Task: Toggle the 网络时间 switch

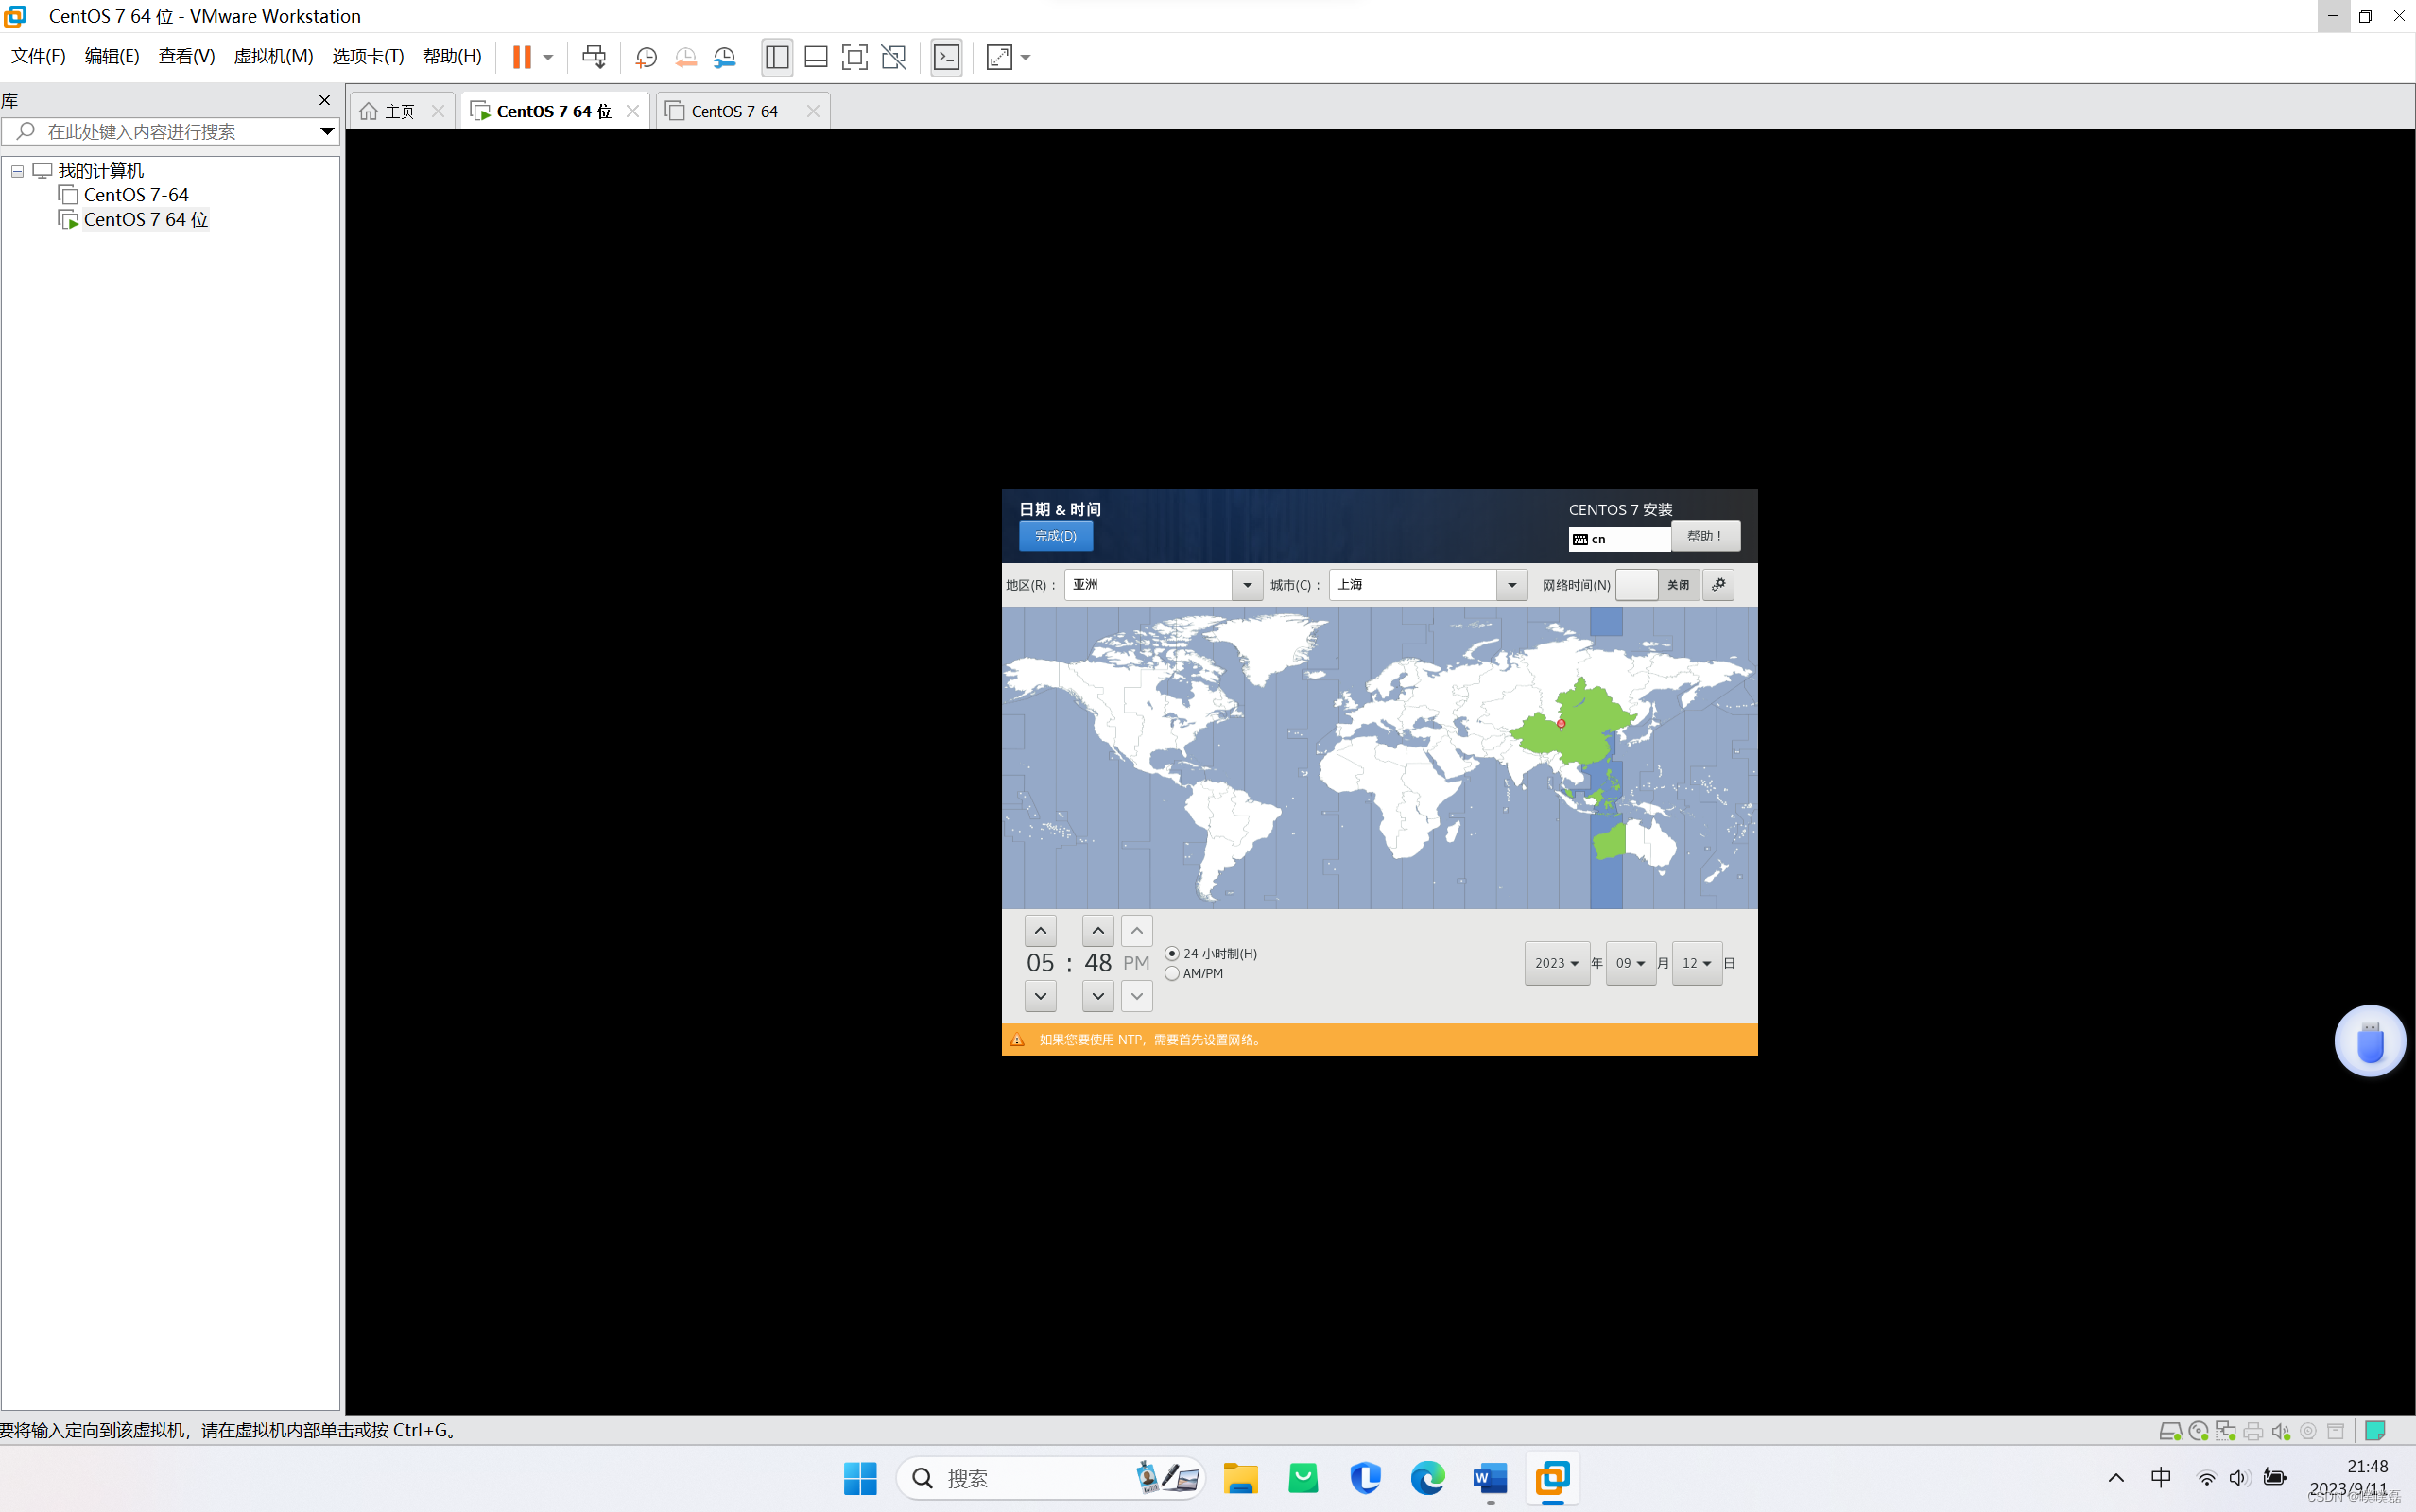Action: pyautogui.click(x=1657, y=585)
